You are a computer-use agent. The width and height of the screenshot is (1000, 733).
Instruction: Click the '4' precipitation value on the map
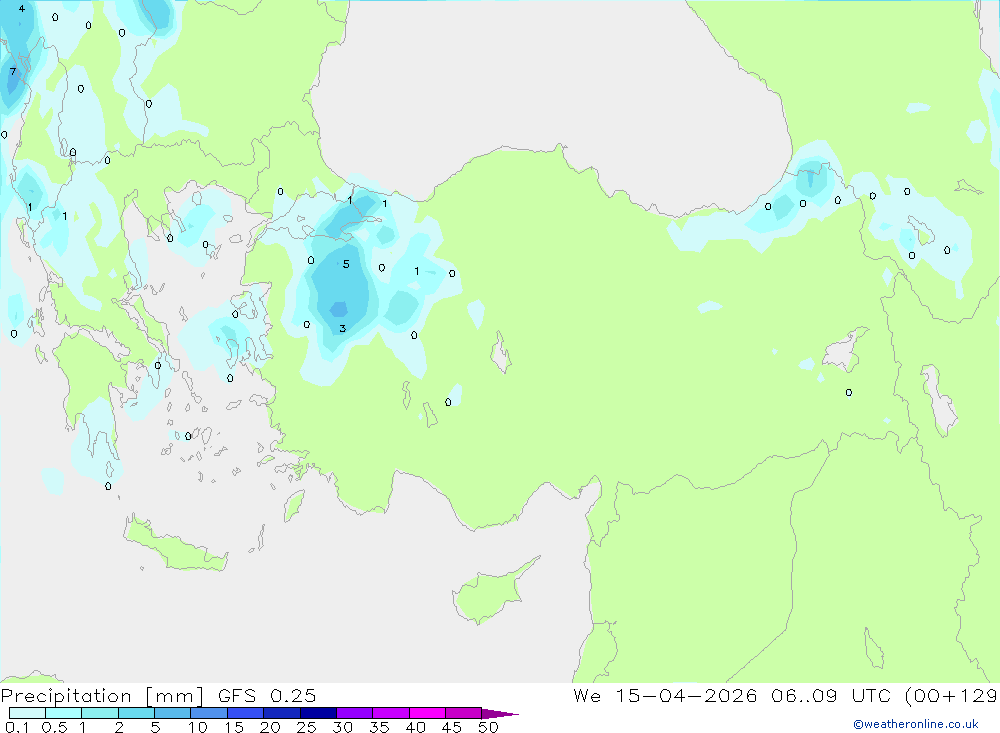click(22, 9)
